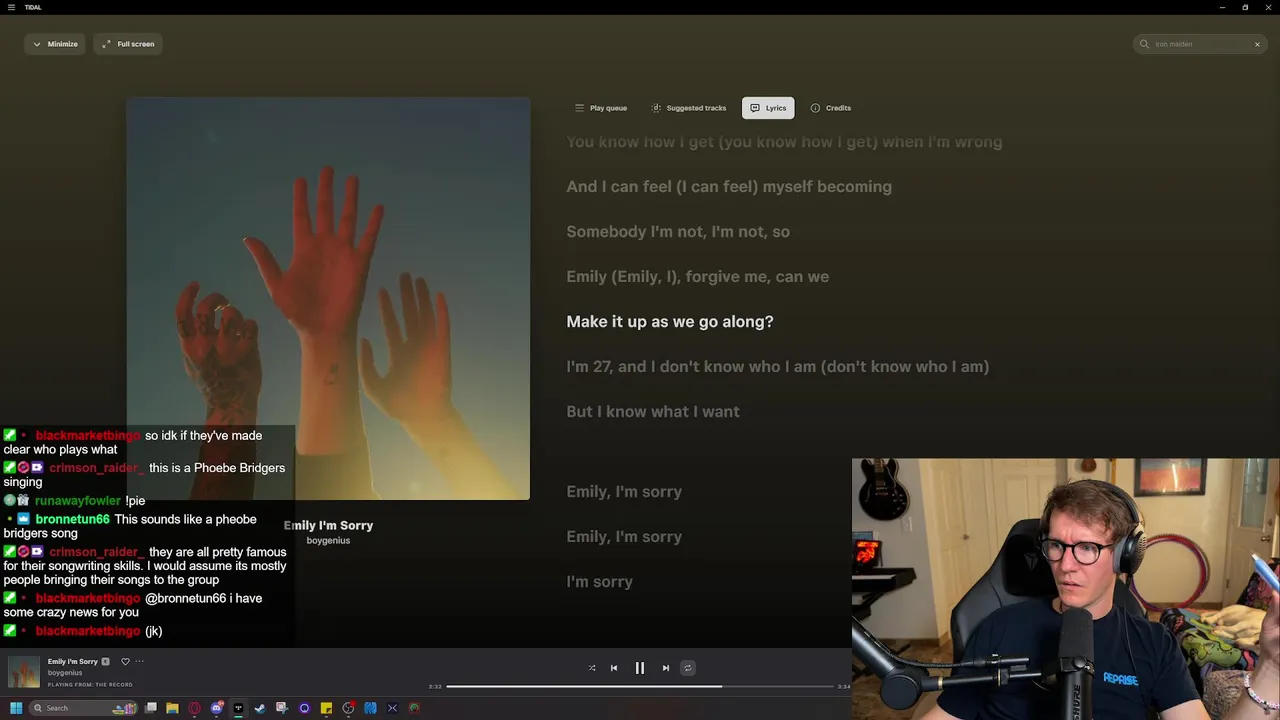Image resolution: width=1280 pixels, height=720 pixels.
Task: View the Credits tab
Action: (831, 108)
